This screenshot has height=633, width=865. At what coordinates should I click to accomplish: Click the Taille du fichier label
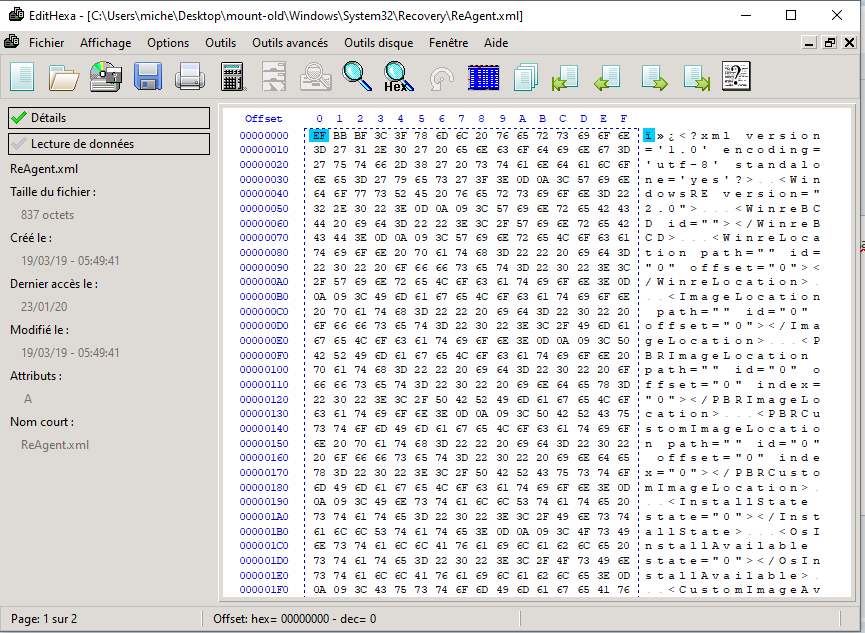(53, 192)
